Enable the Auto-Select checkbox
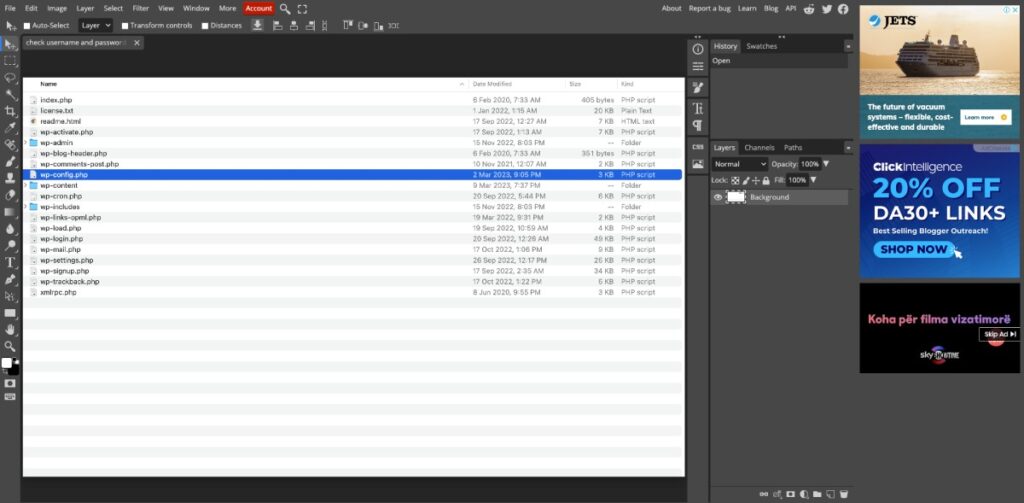The height and width of the screenshot is (503, 1024). [27, 26]
